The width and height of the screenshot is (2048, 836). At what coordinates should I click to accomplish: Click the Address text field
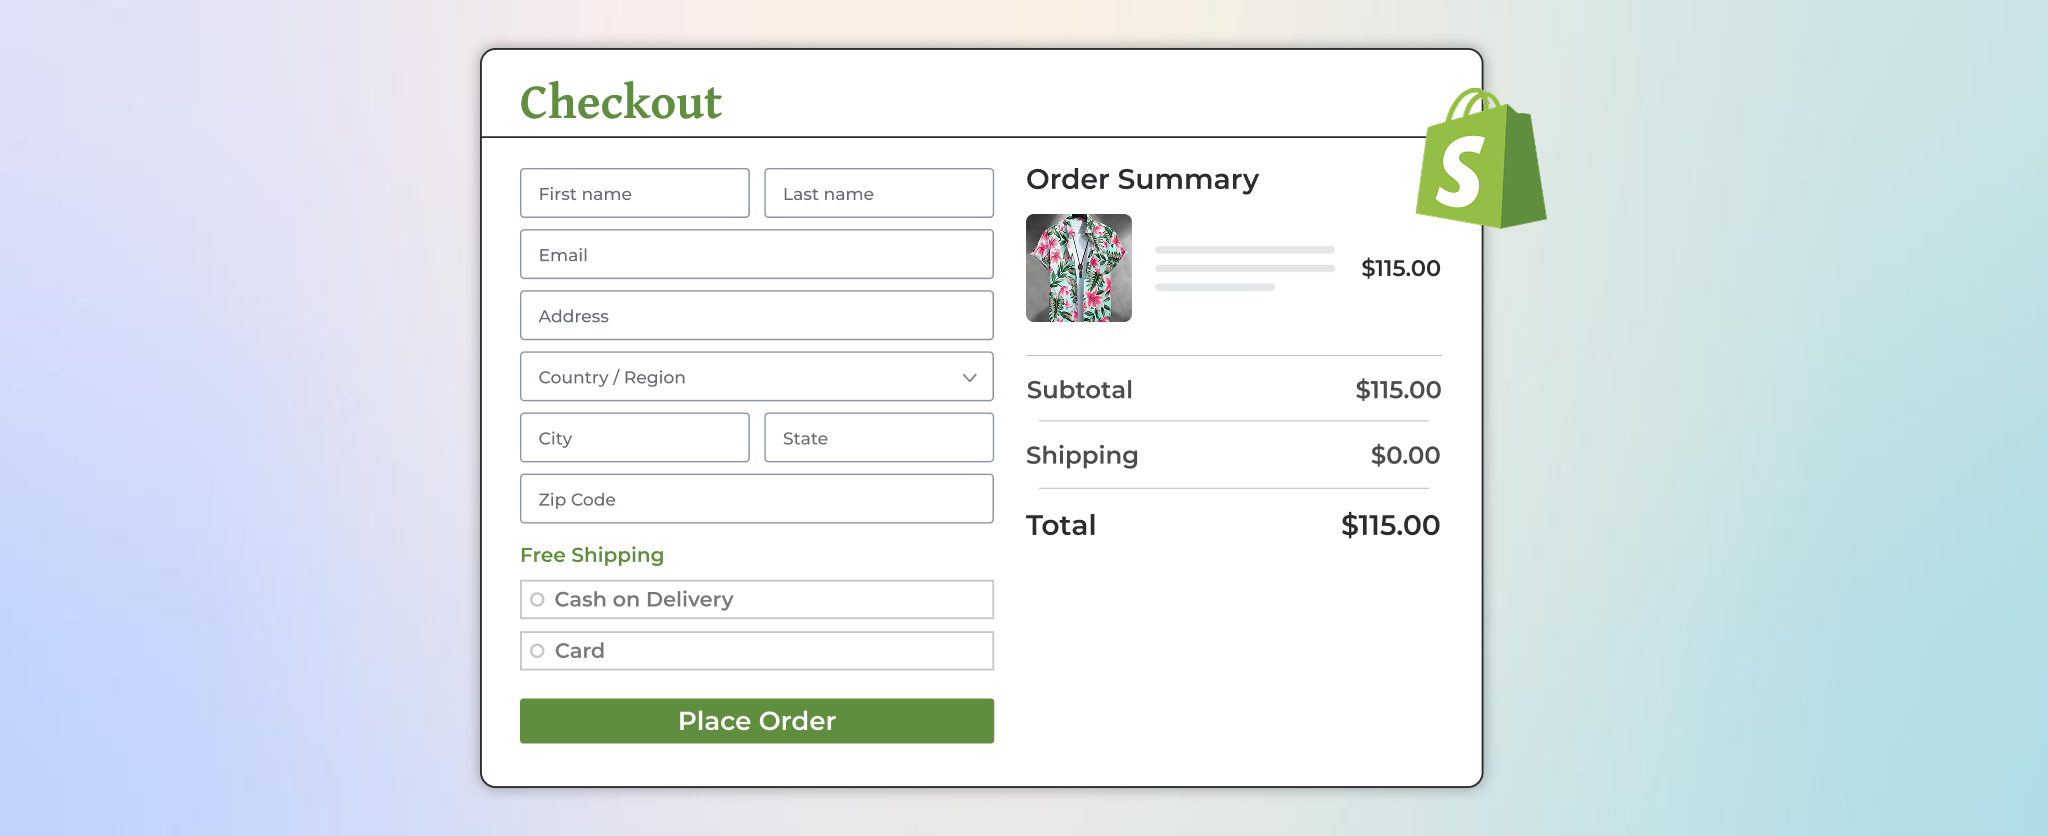[x=756, y=316]
